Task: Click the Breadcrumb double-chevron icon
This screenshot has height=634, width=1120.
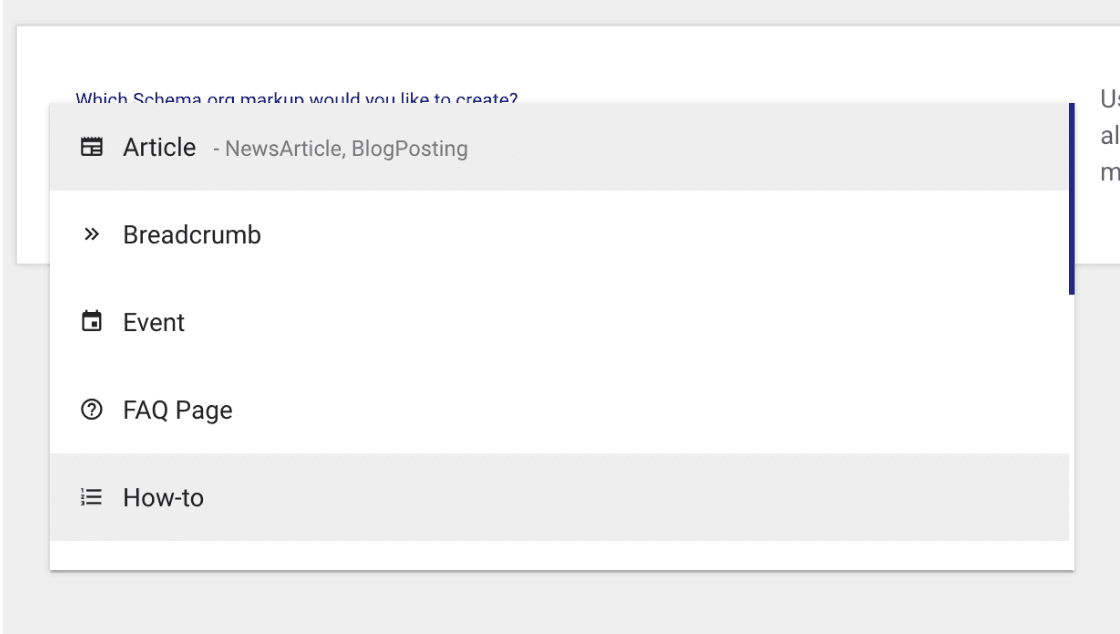Action: 92,235
